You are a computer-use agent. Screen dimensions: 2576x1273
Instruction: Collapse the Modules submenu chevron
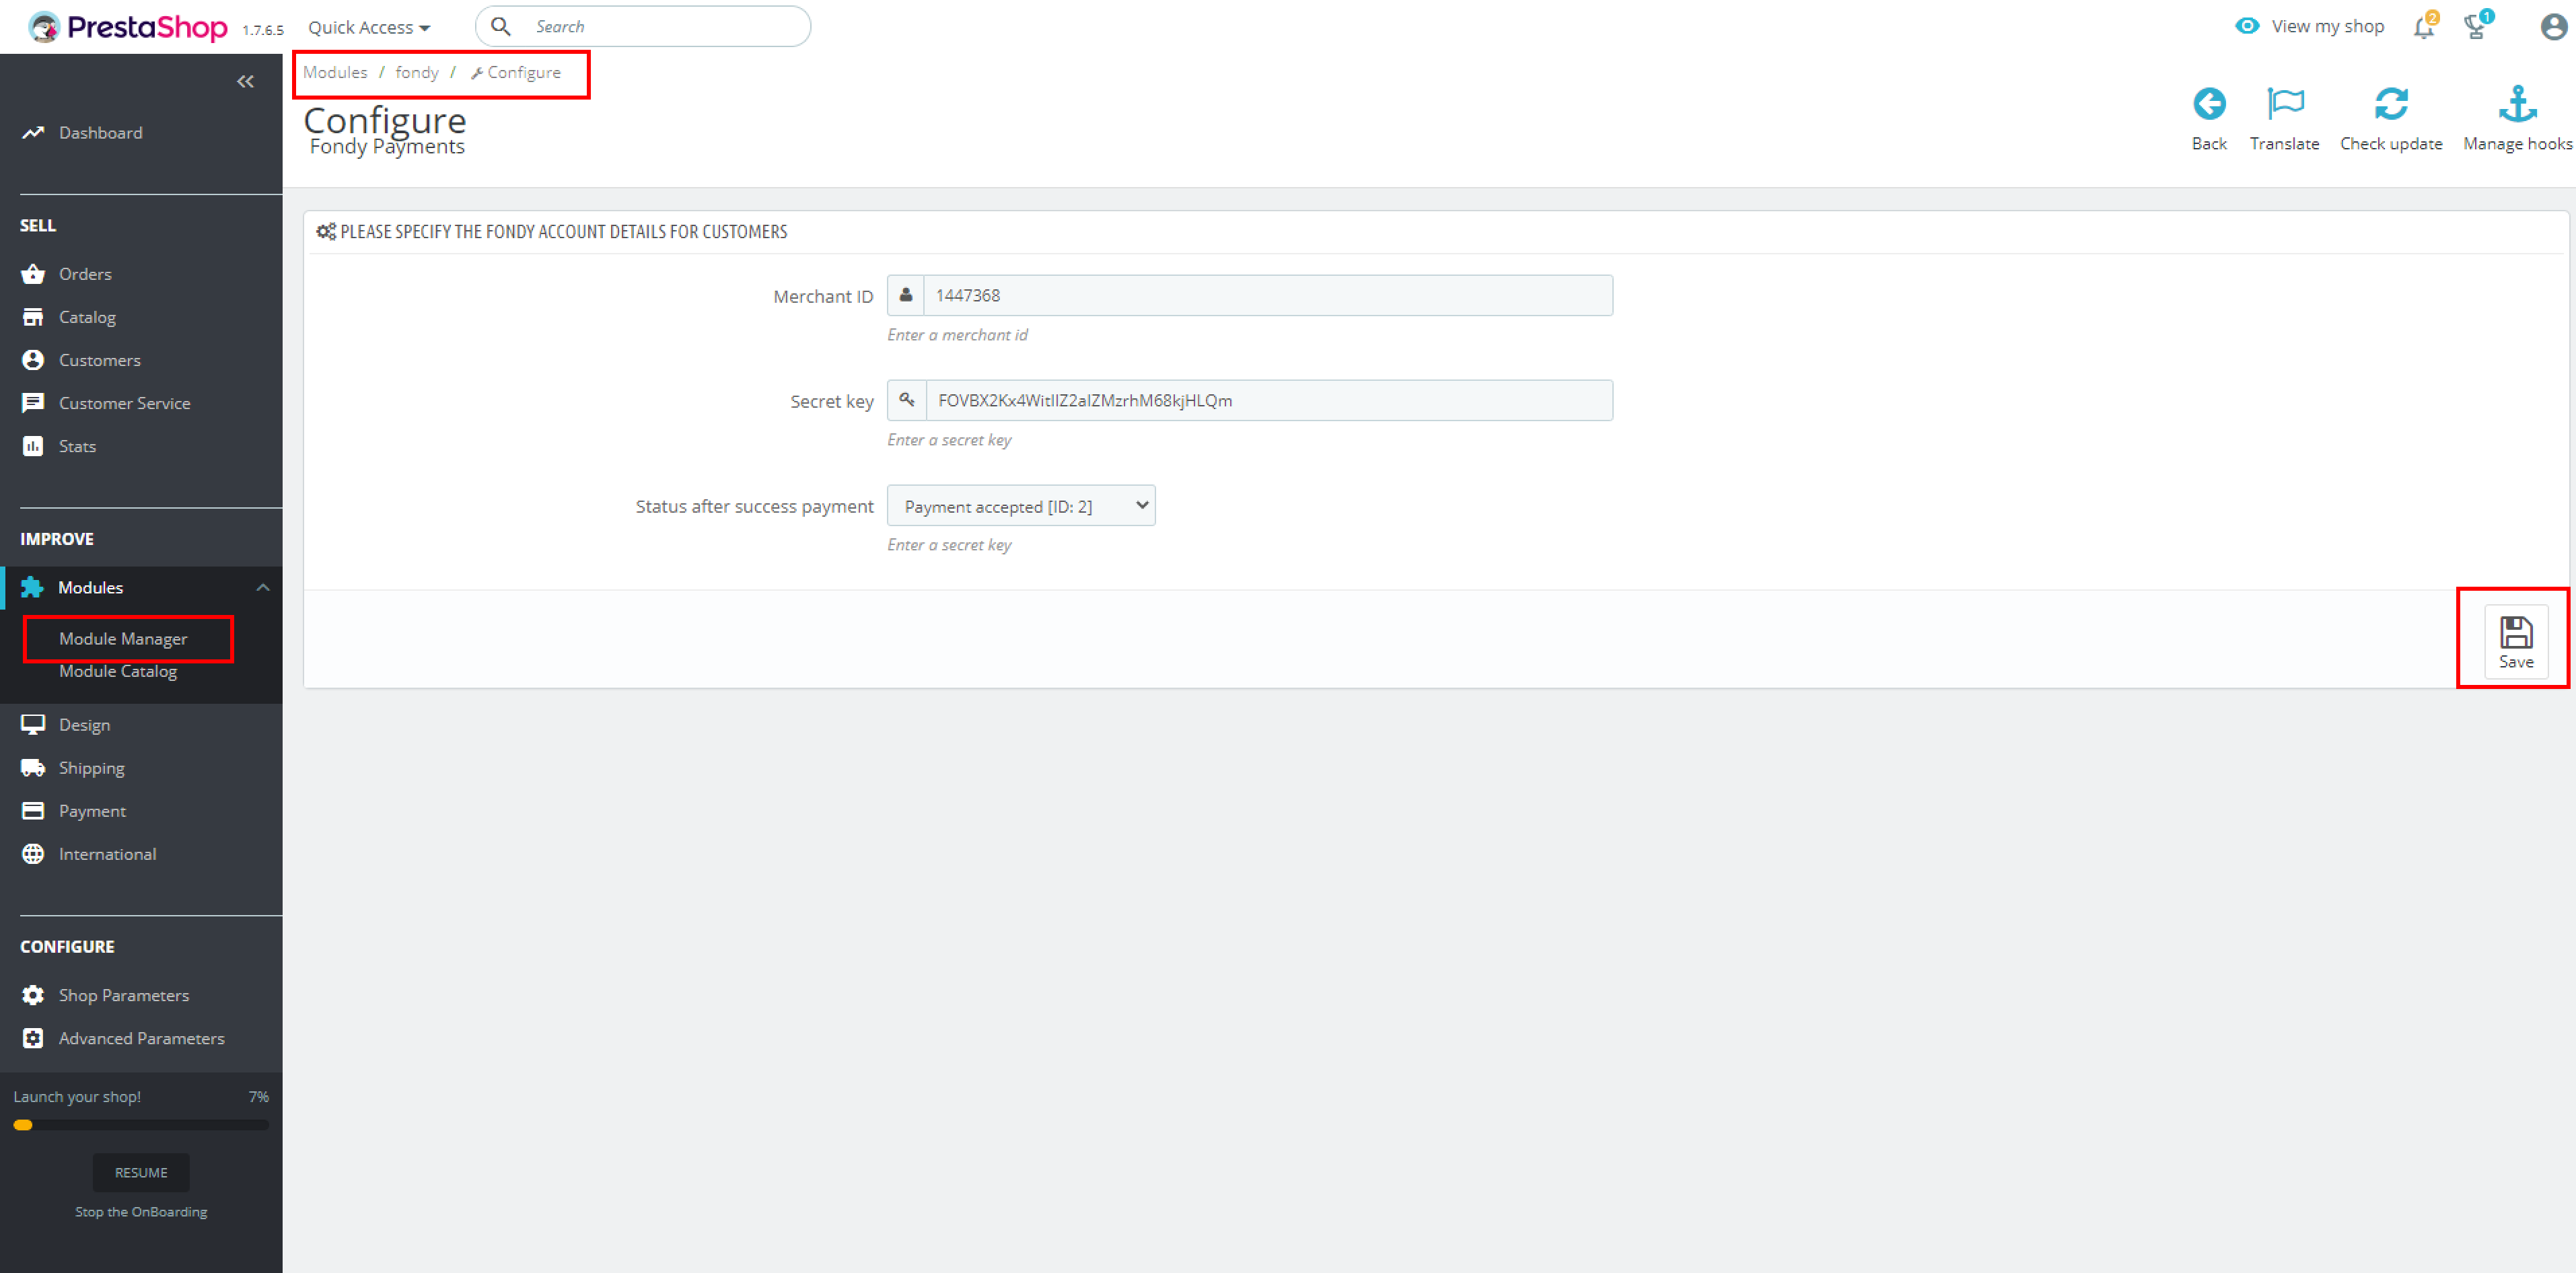click(263, 587)
